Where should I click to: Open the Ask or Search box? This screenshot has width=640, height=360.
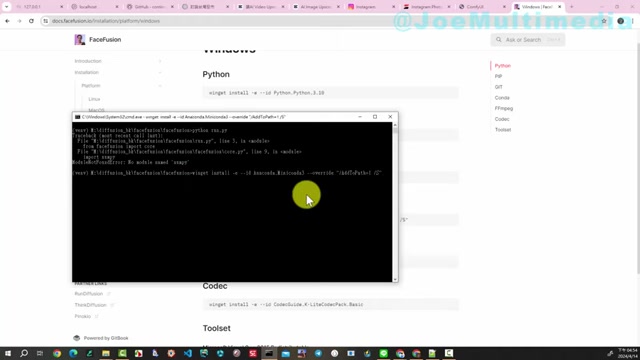[x=528, y=40]
